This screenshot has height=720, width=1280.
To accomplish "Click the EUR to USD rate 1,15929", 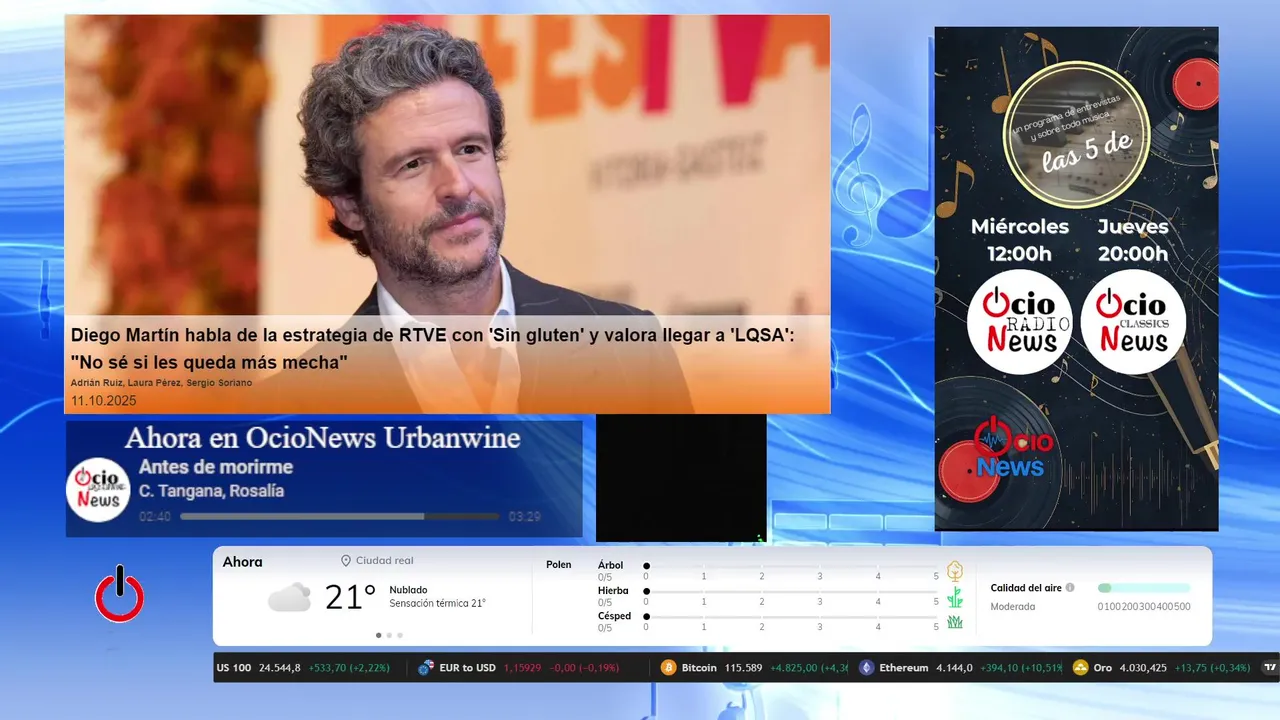I will (x=522, y=668).
